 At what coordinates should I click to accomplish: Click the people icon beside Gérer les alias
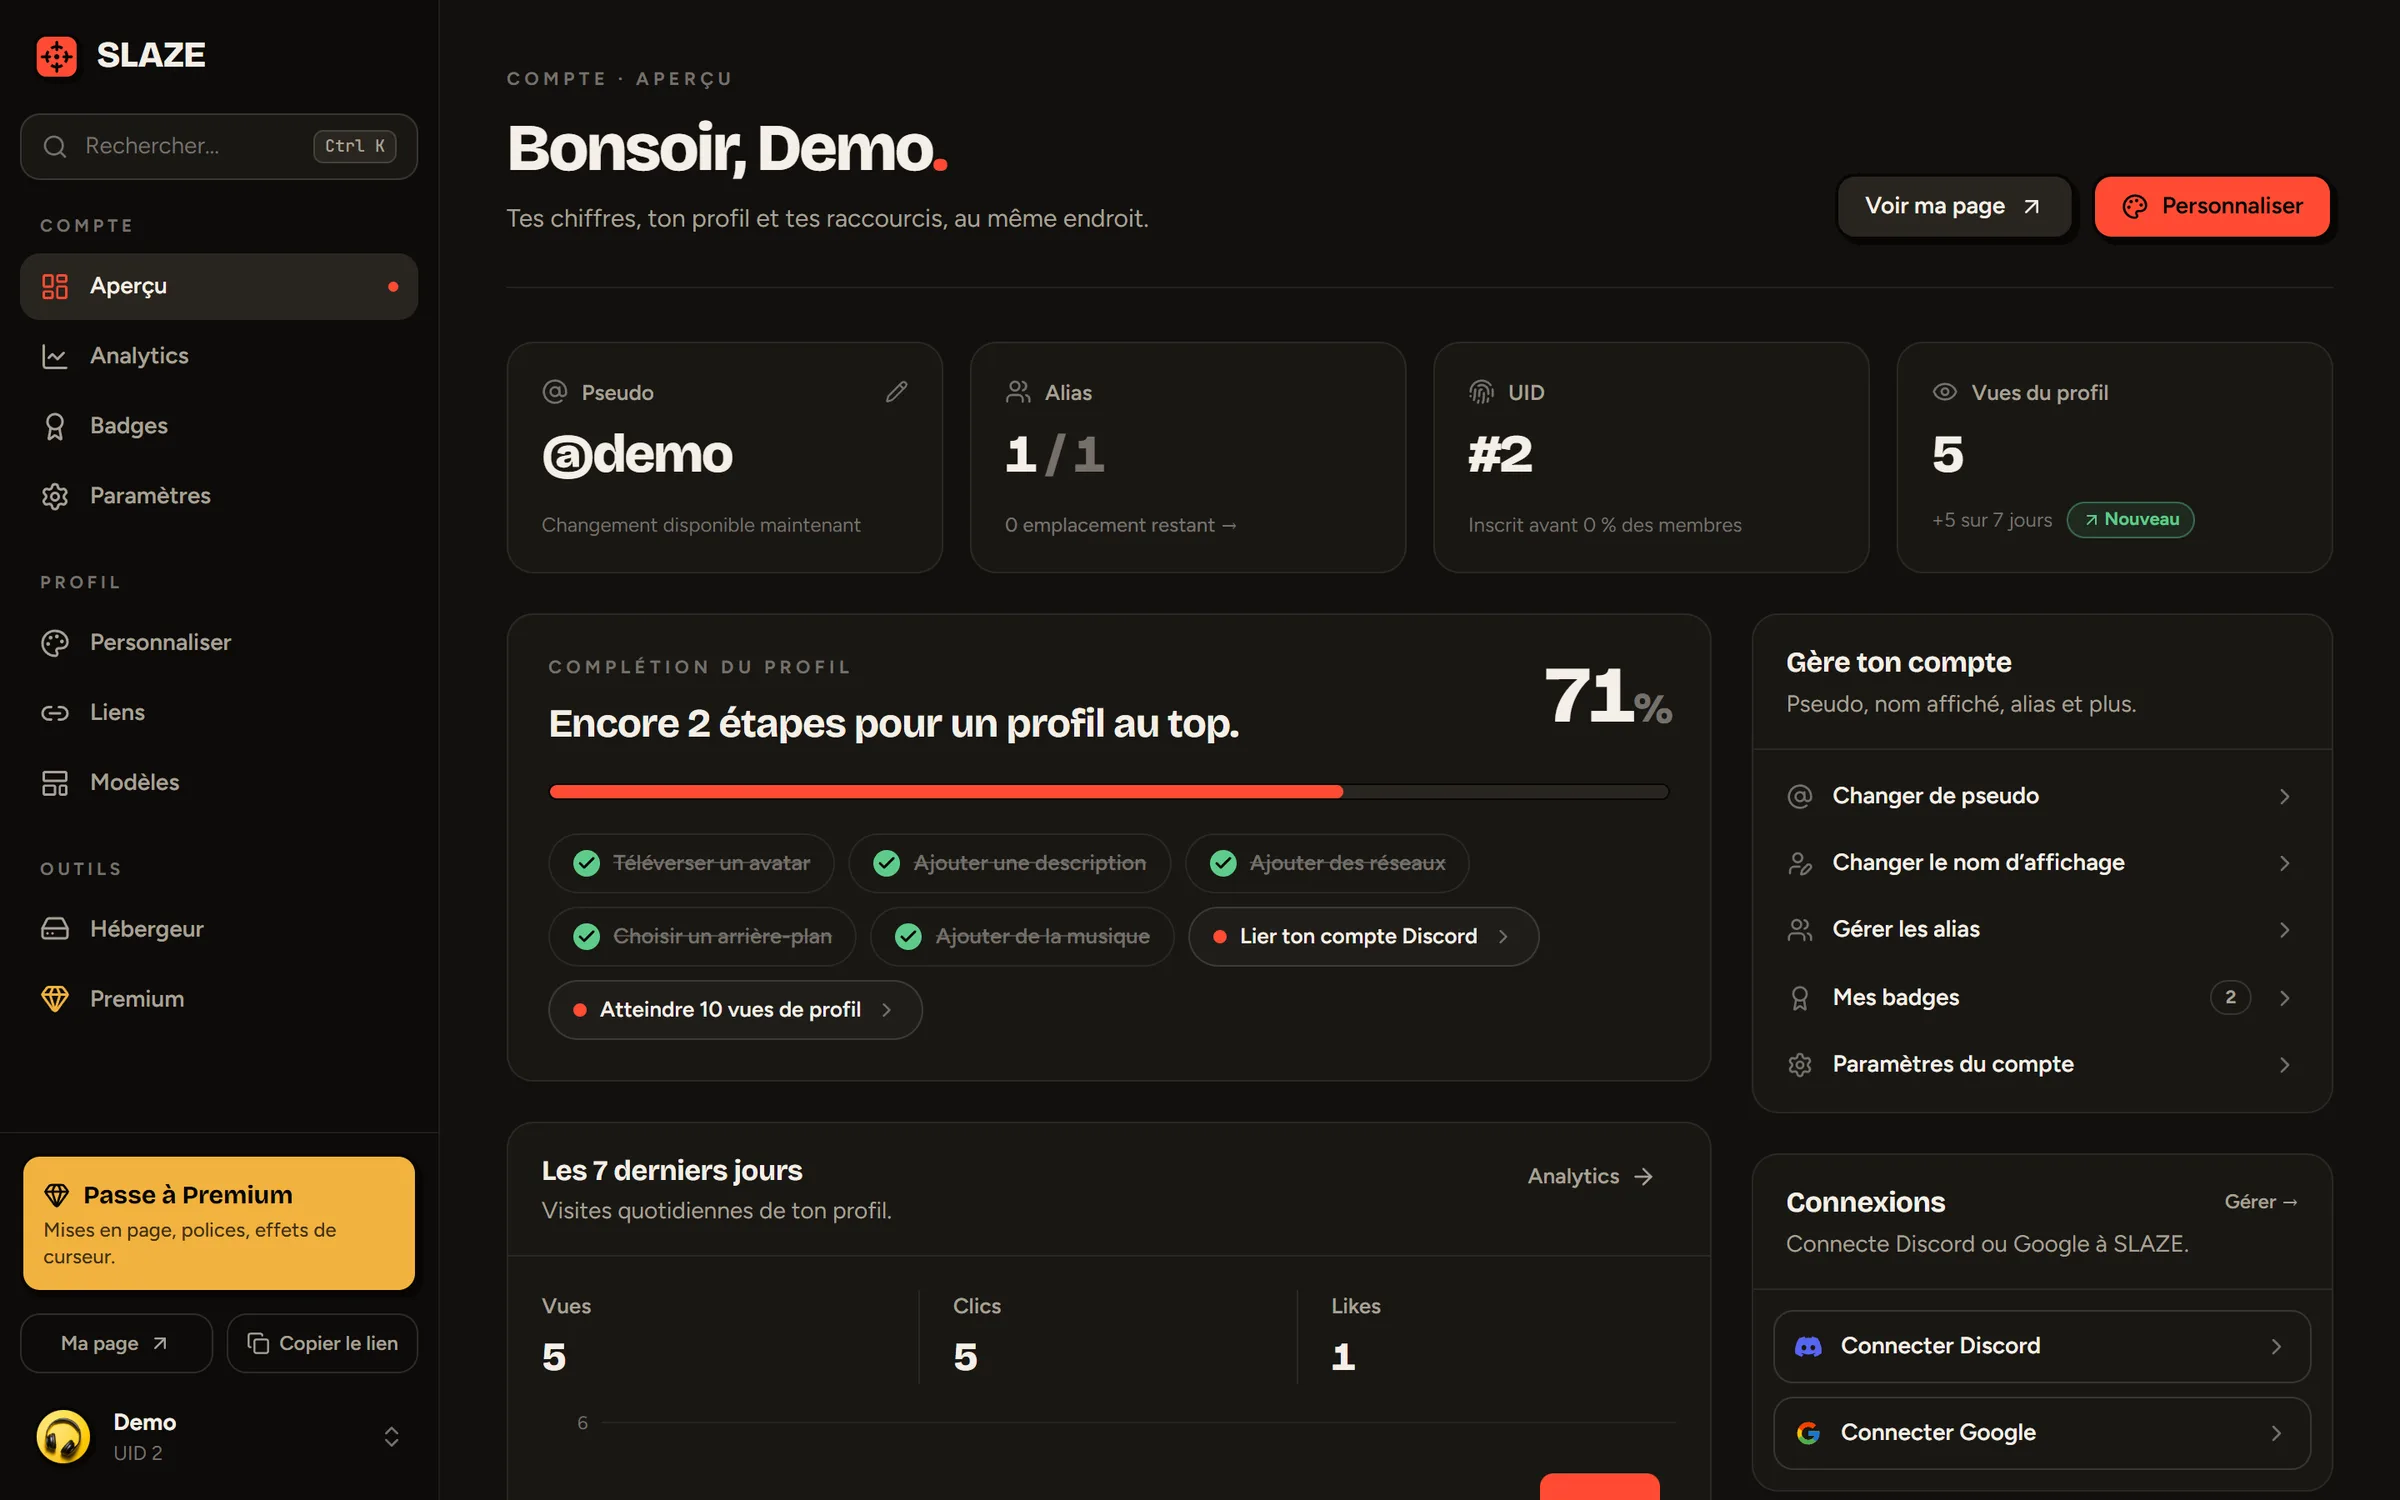[x=1800, y=930]
